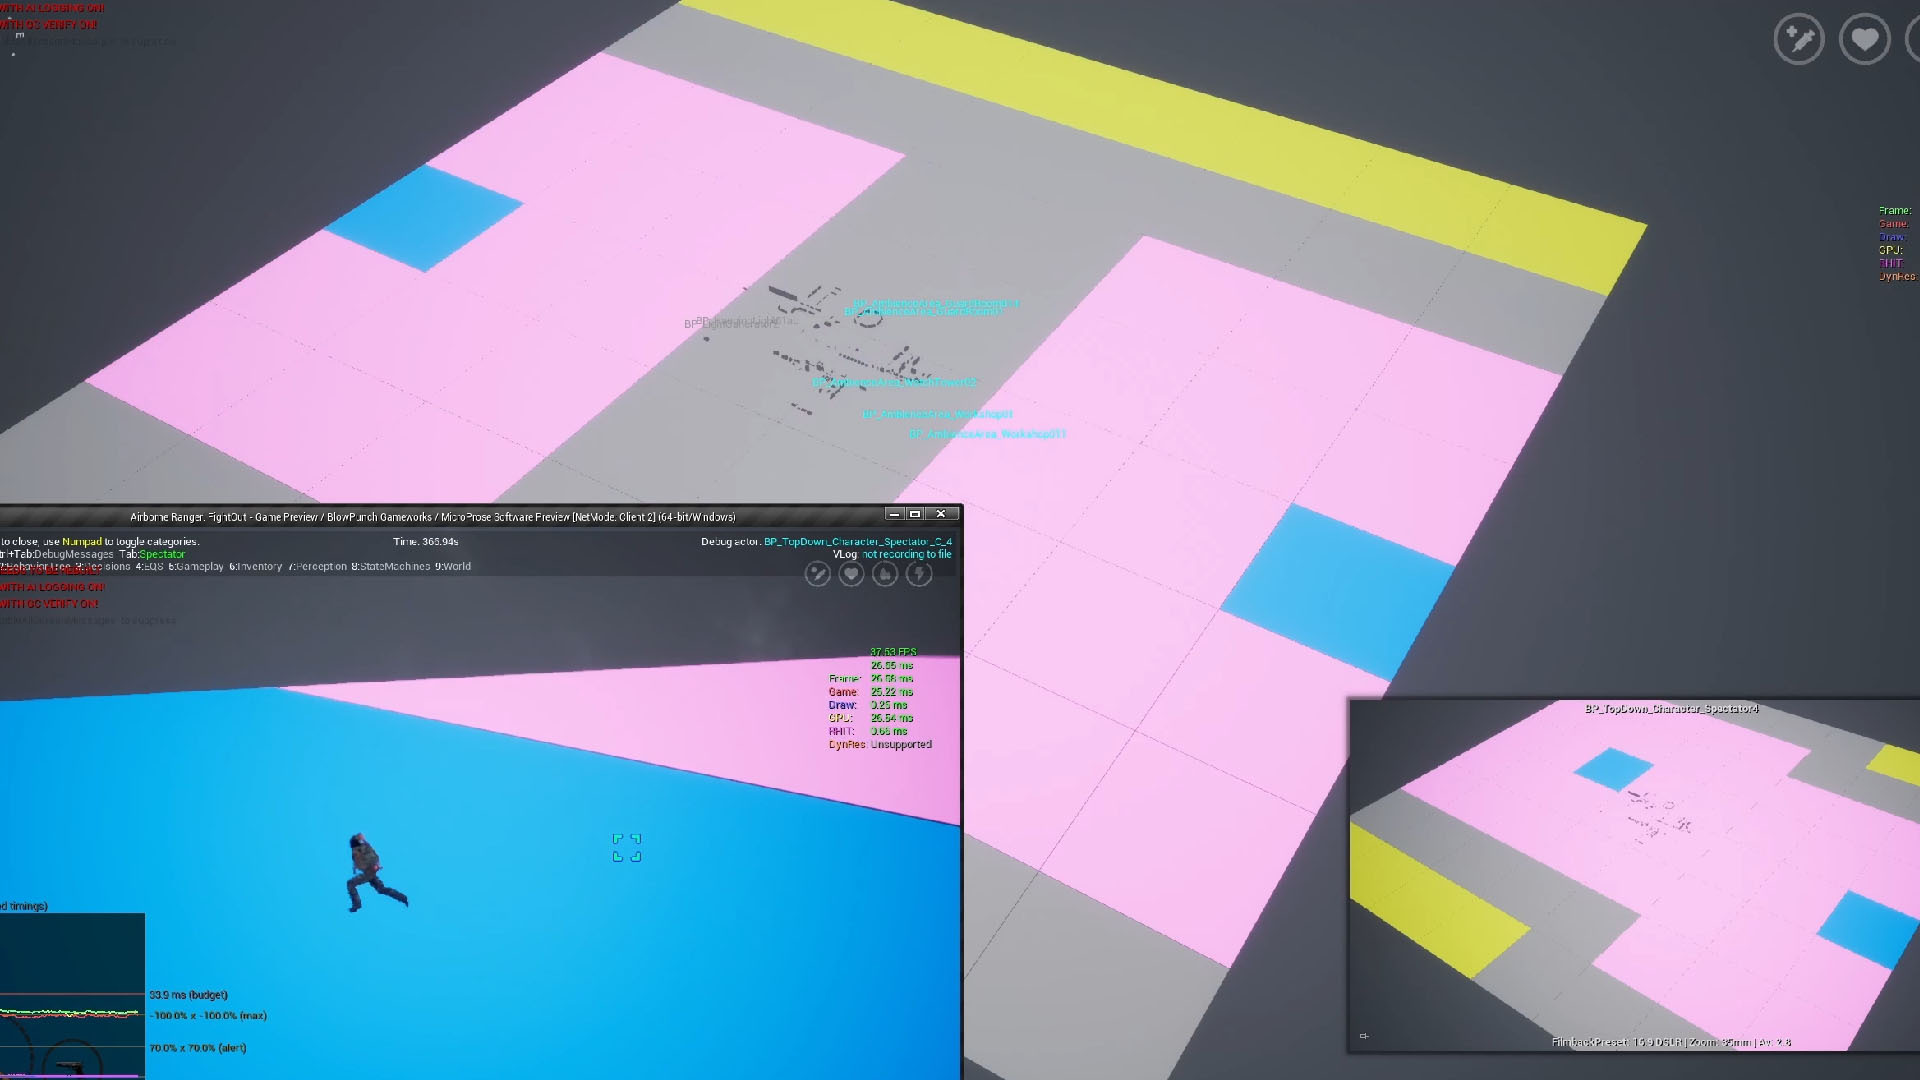The height and width of the screenshot is (1080, 1920).
Task: Click the heart icon inside the preview window
Action: pos(851,574)
